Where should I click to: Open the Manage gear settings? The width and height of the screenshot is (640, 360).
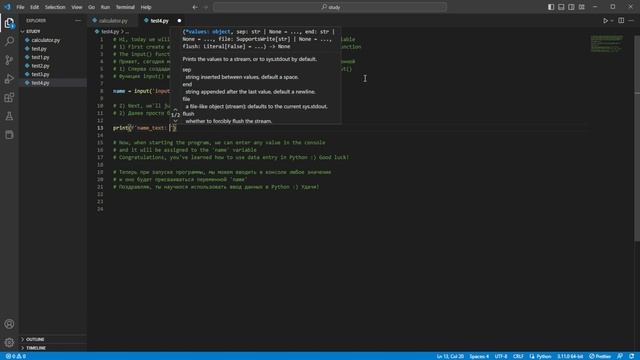(9, 342)
